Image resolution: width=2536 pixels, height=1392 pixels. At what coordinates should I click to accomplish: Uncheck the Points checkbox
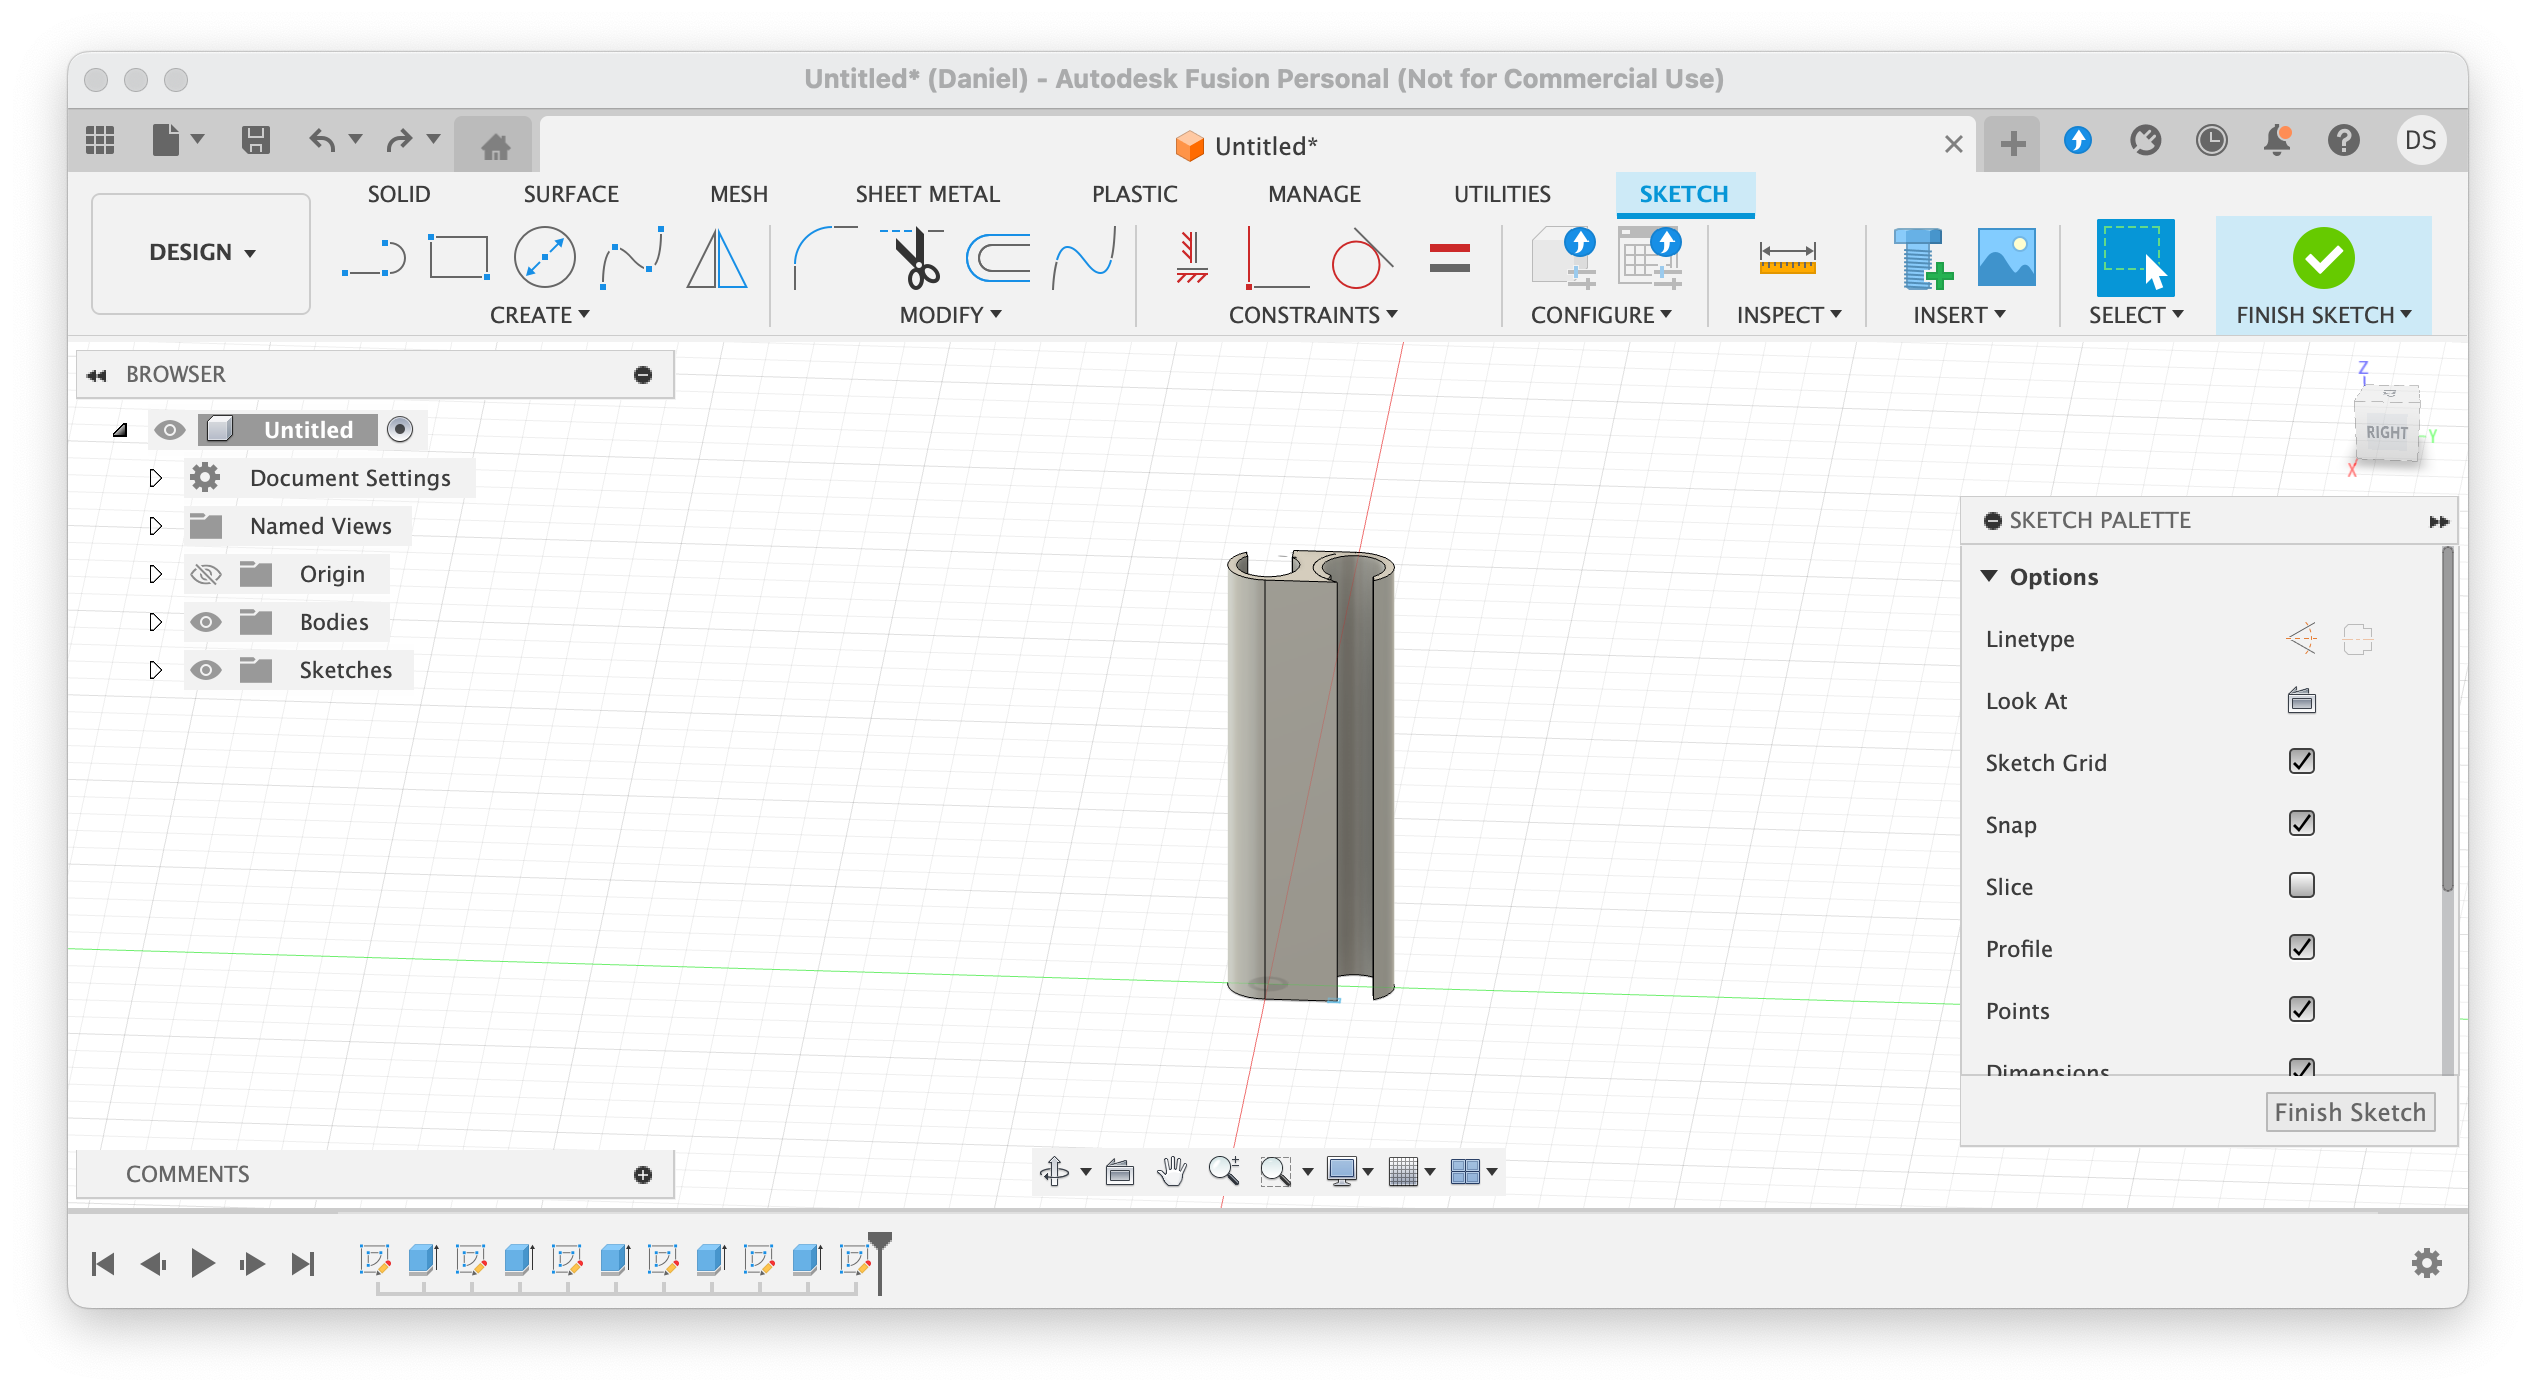click(x=2301, y=1010)
